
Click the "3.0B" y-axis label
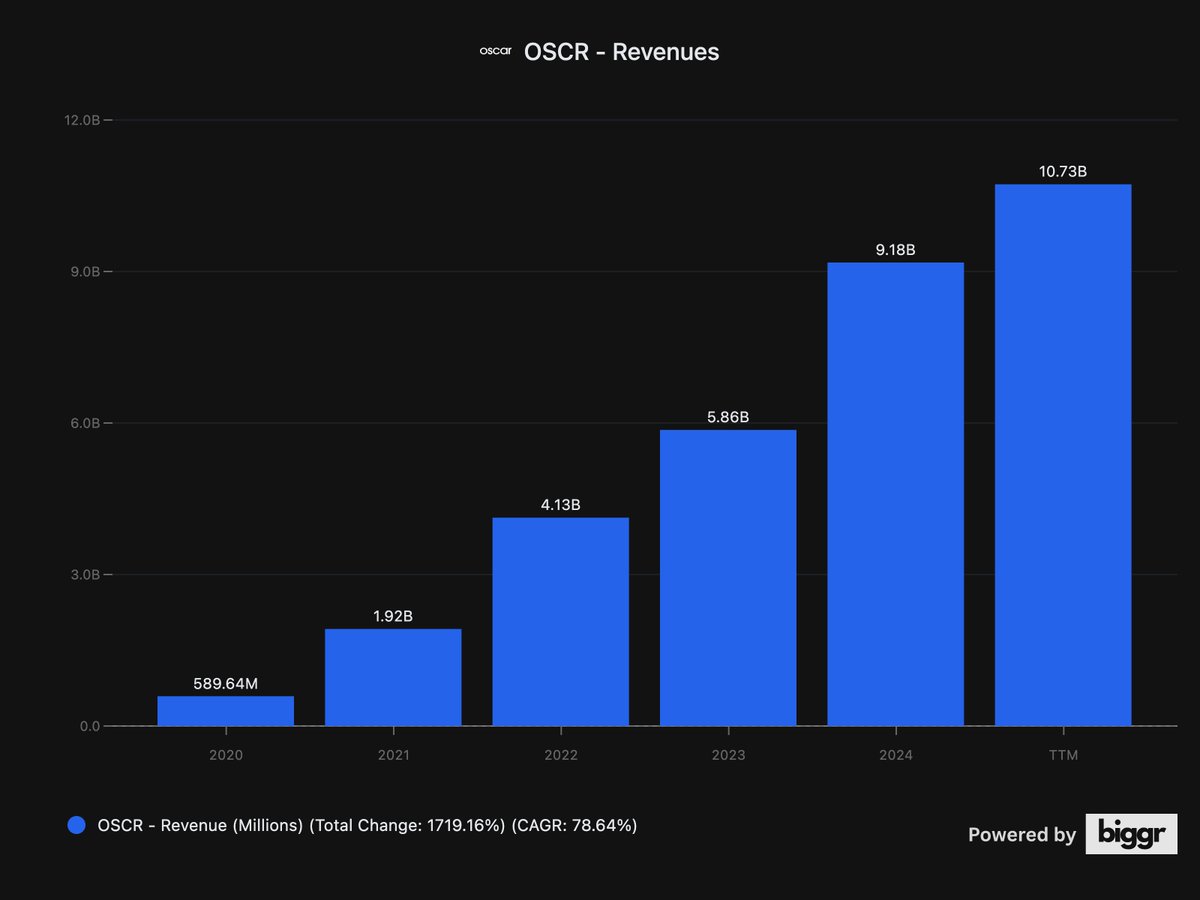(85, 575)
